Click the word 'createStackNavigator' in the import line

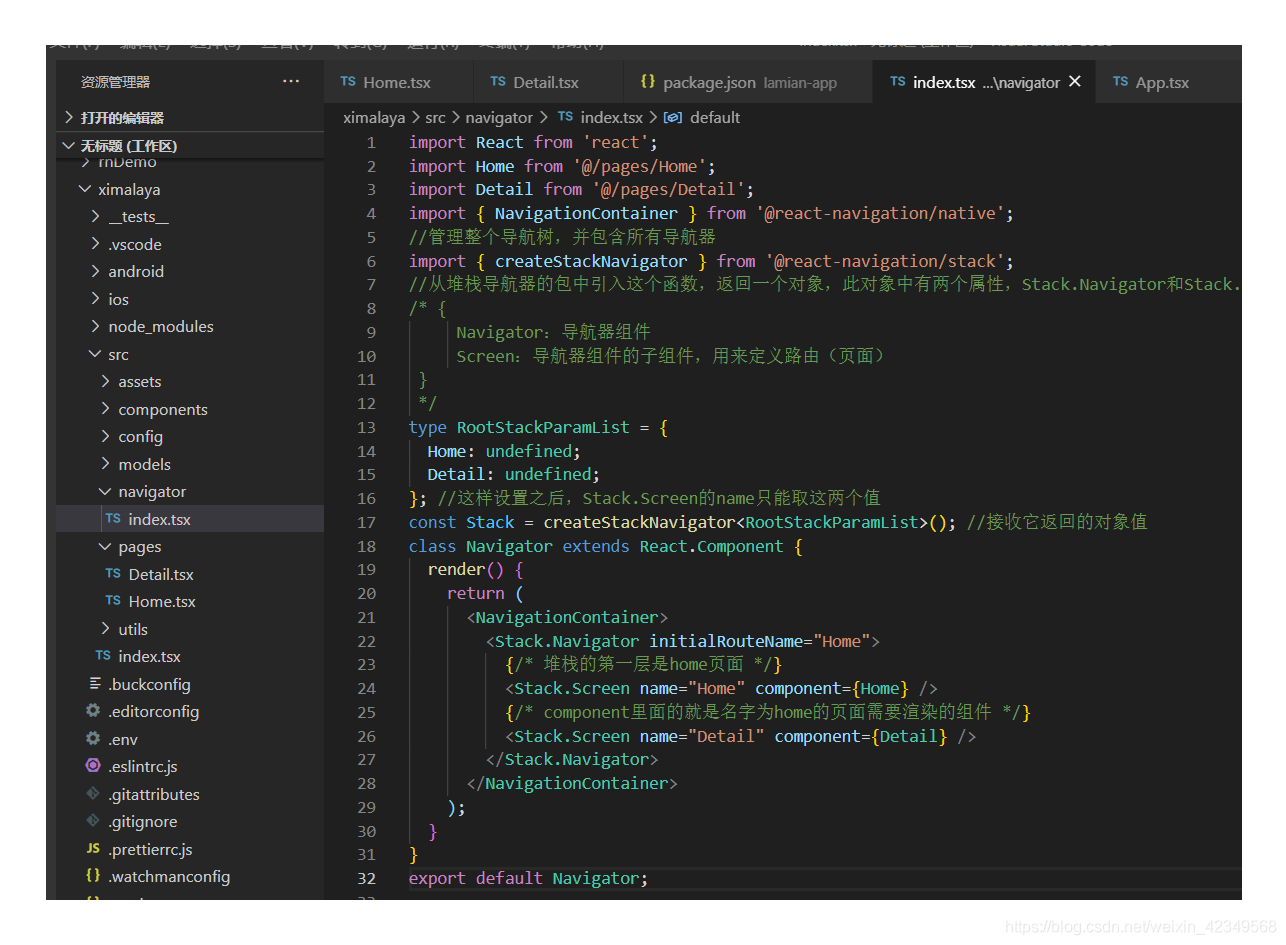591,261
